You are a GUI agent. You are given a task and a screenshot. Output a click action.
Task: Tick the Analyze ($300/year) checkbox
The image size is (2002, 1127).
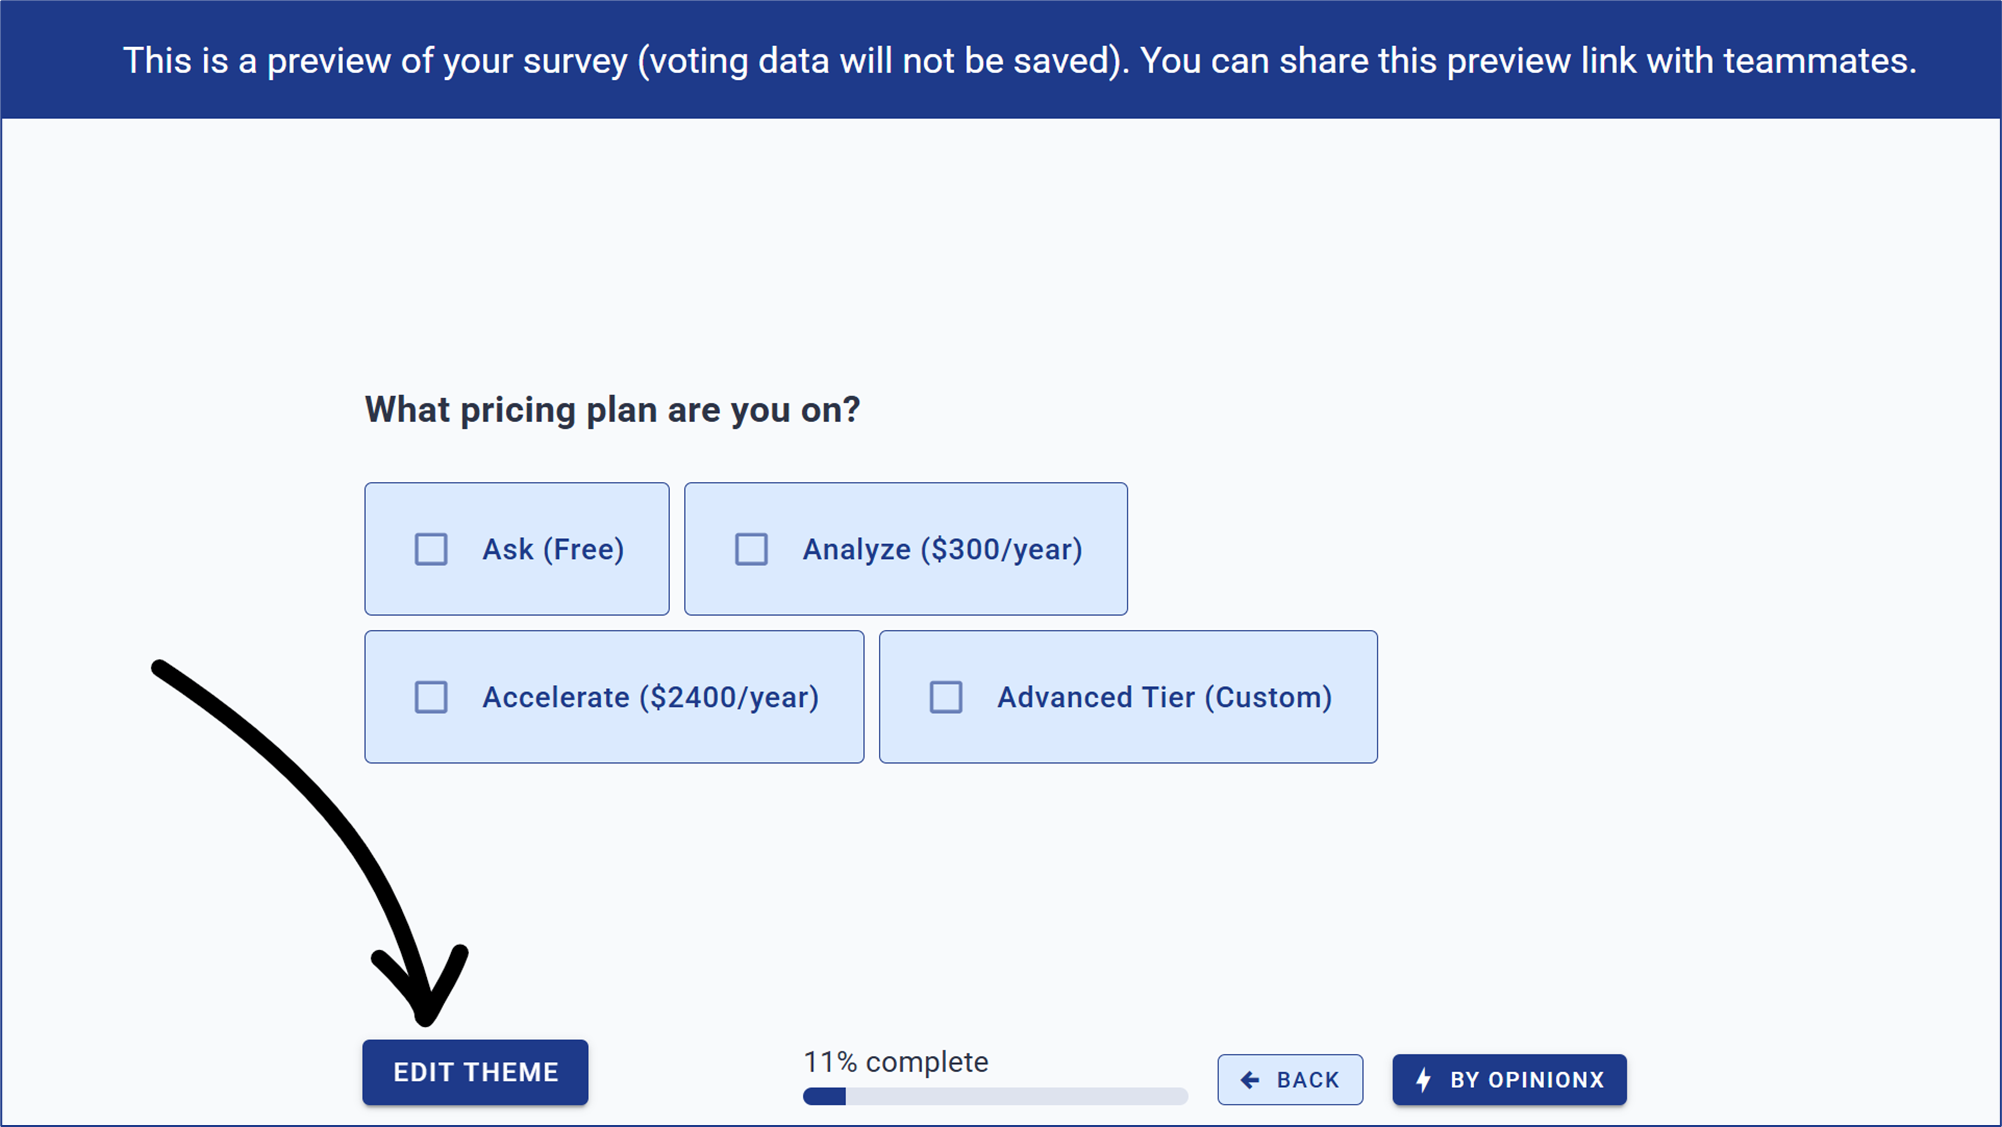tap(751, 549)
